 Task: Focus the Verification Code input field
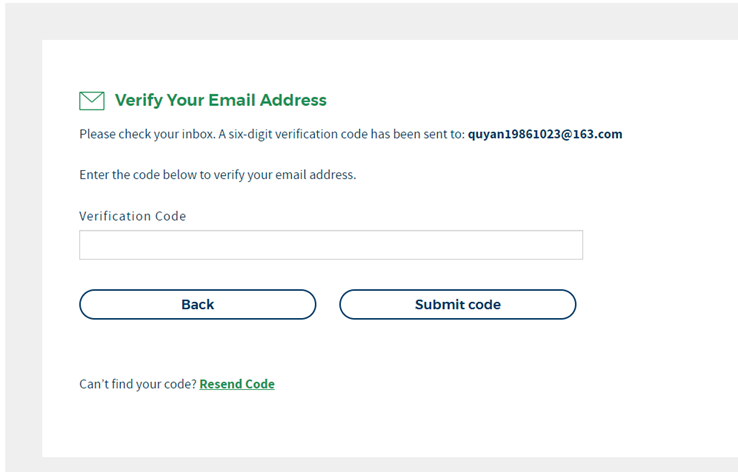coord(331,245)
